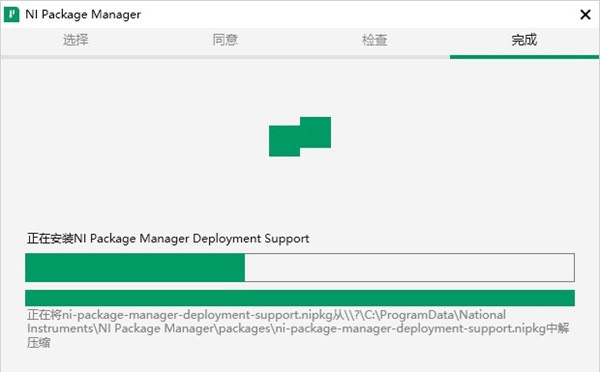Click the empty white part of overall progress bar

click(x=409, y=268)
